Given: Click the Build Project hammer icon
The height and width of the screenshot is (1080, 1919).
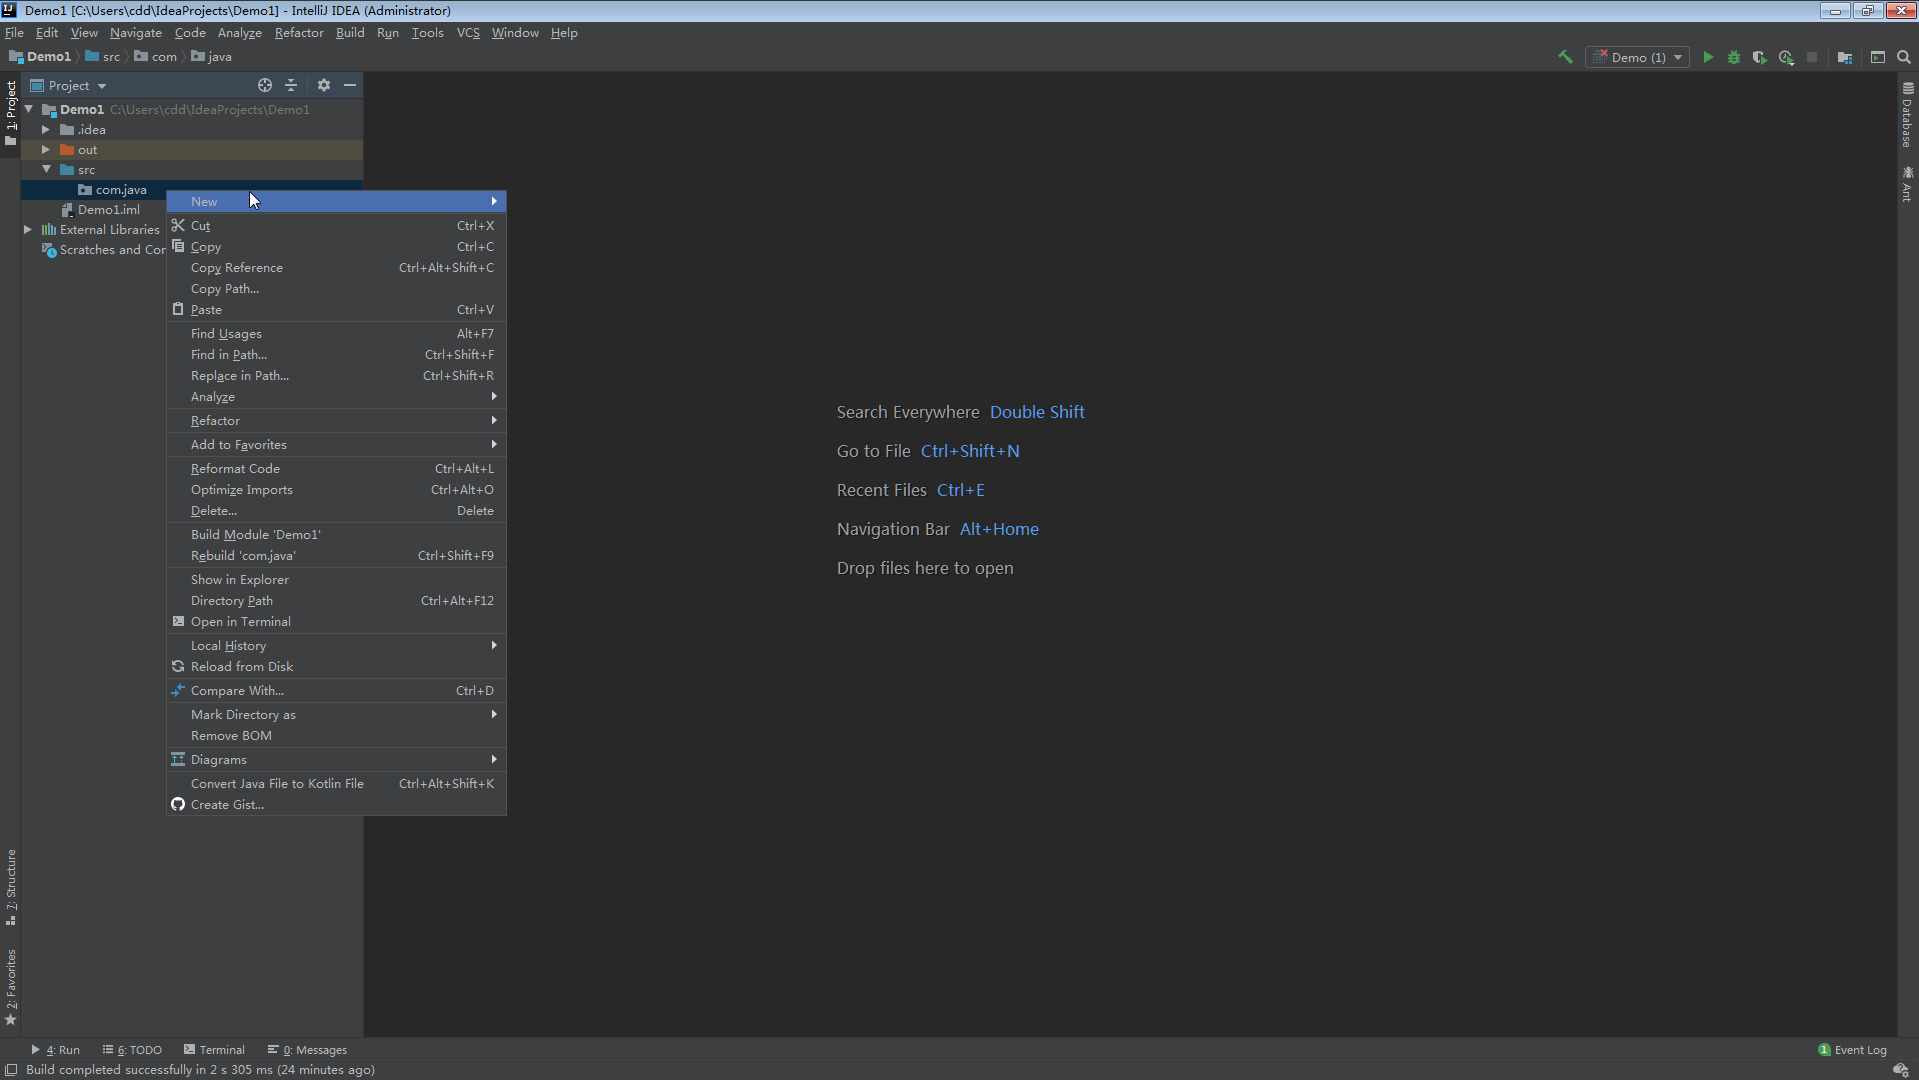Looking at the screenshot, I should (x=1565, y=57).
